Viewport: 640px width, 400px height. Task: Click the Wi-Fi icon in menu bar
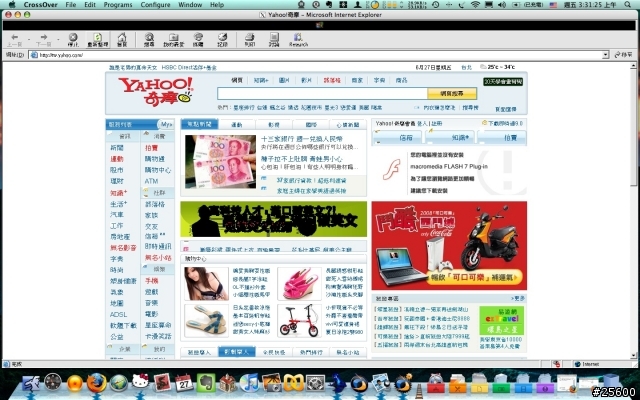point(475,5)
